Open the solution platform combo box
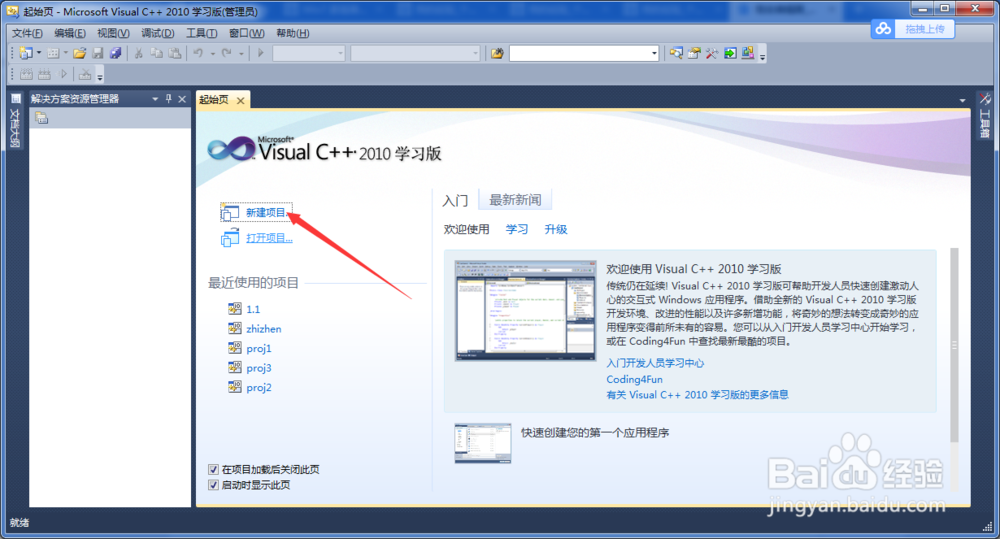 pyautogui.click(x=415, y=54)
